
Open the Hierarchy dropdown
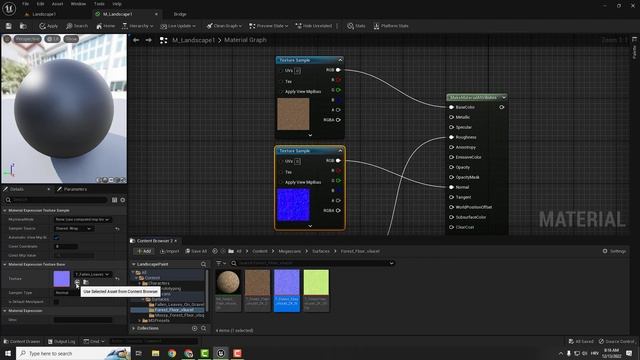coord(138,26)
